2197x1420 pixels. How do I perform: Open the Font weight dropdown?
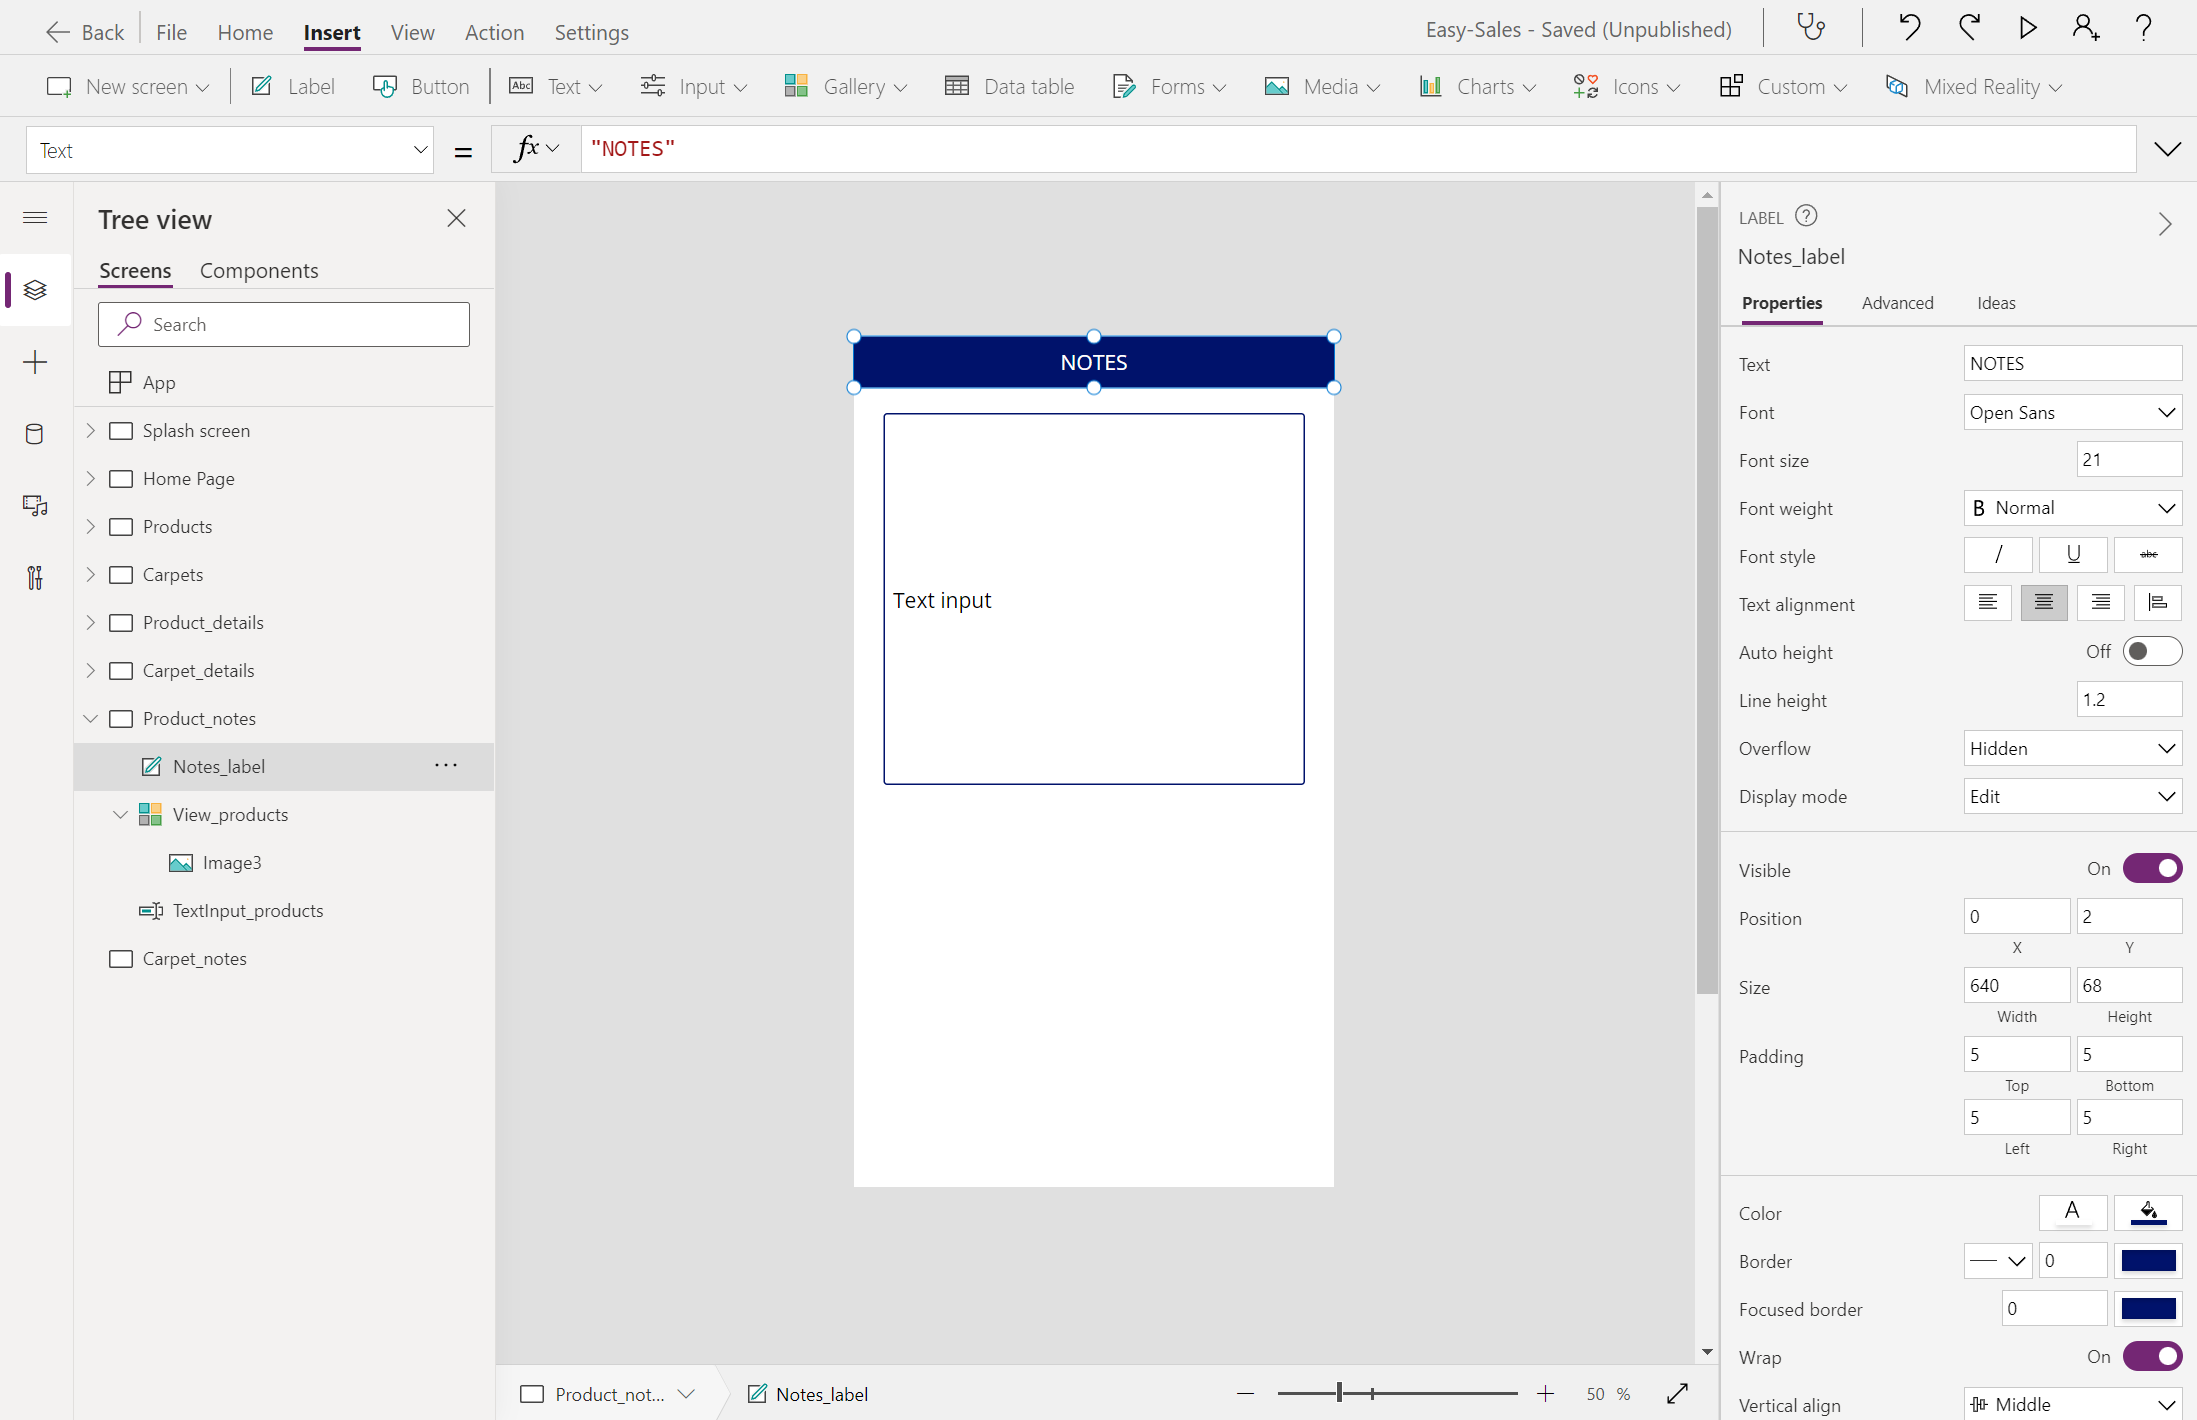[x=2071, y=508]
